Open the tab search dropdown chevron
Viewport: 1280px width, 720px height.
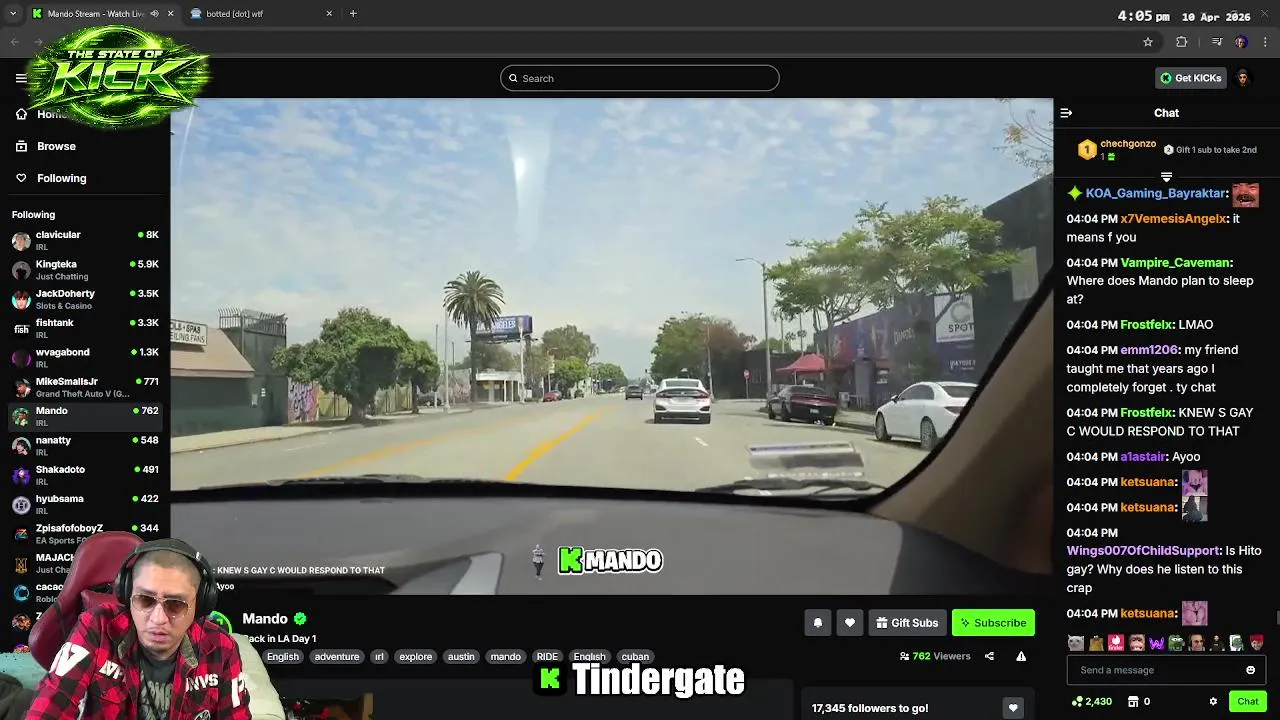tap(12, 14)
